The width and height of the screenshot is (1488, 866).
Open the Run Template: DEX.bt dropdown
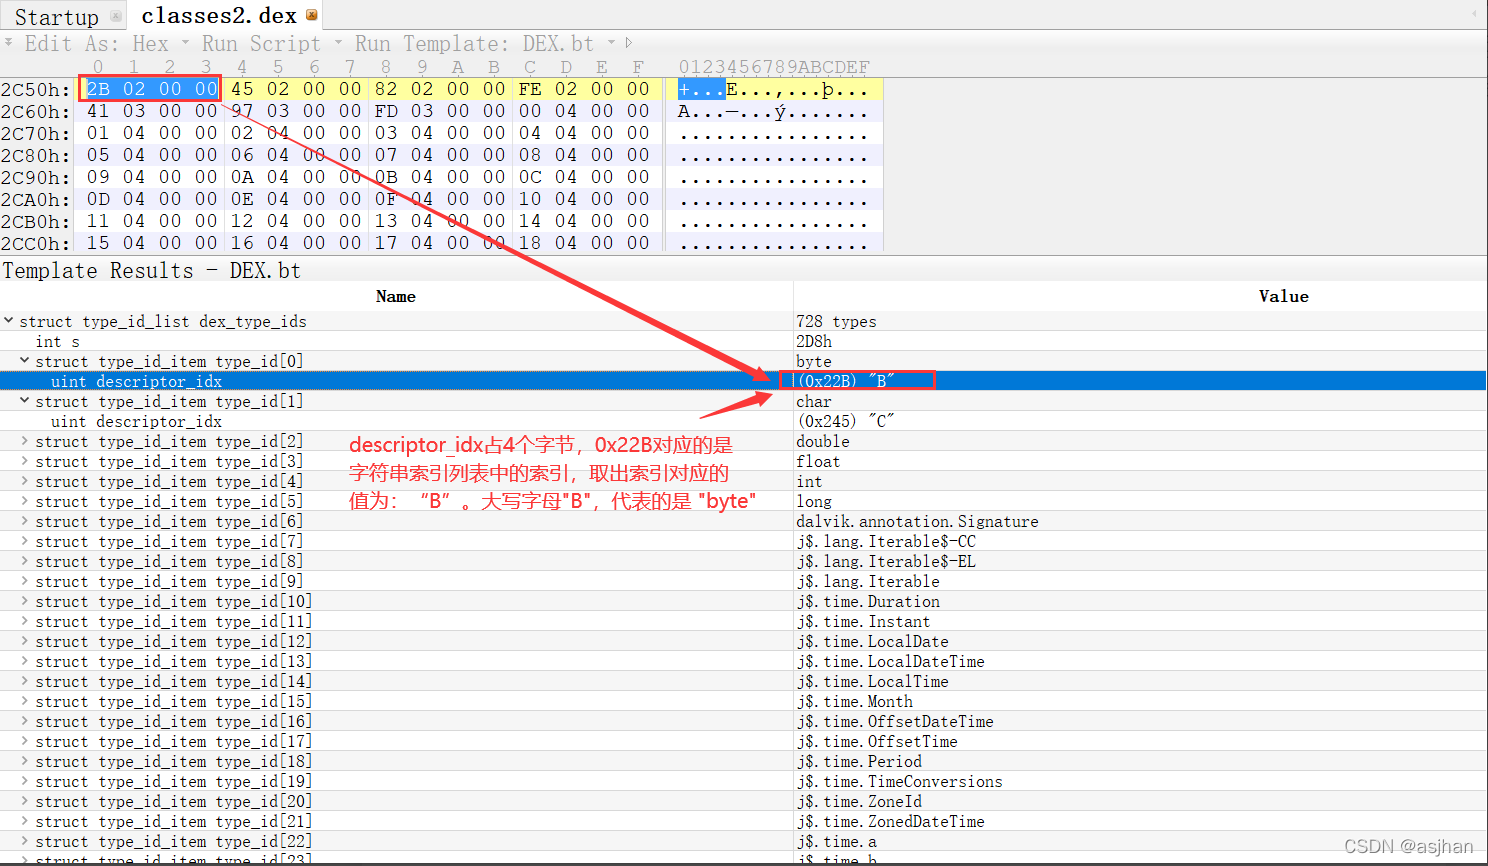click(611, 43)
